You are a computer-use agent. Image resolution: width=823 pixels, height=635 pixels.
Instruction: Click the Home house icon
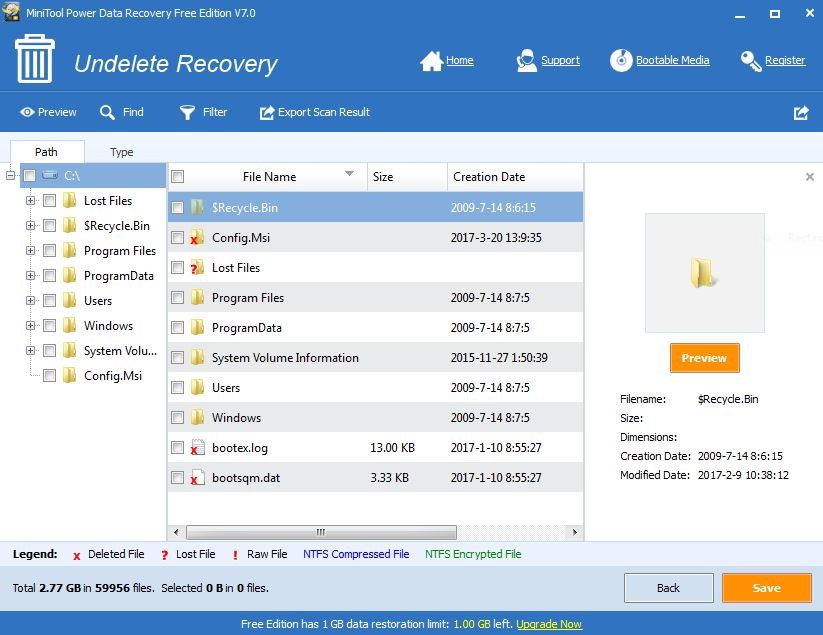(431, 61)
